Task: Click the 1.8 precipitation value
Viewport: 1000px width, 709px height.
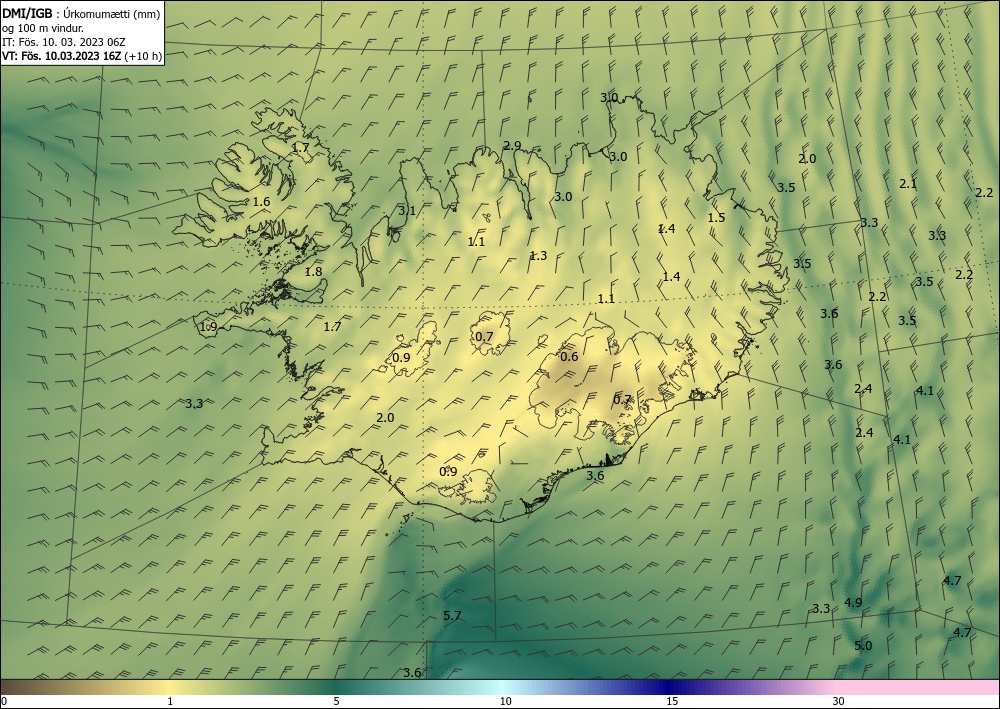Action: tap(313, 272)
